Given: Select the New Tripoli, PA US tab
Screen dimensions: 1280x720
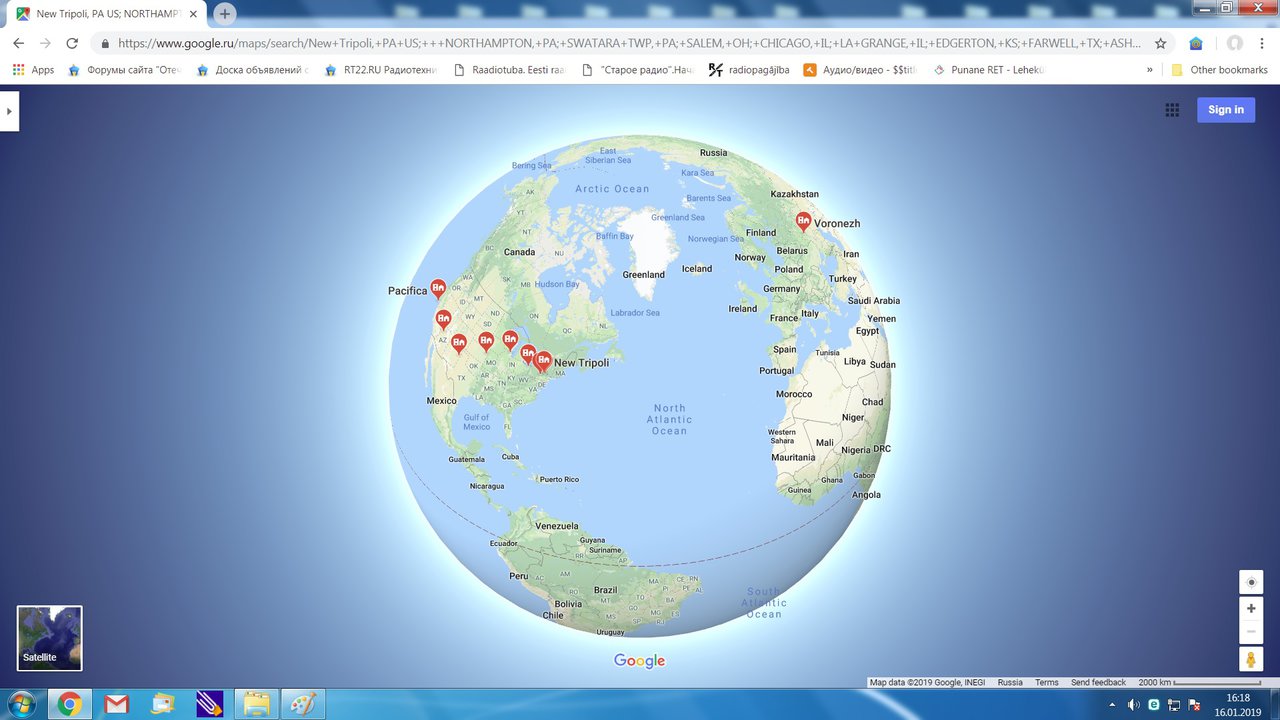Looking at the screenshot, I should pyautogui.click(x=109, y=15).
